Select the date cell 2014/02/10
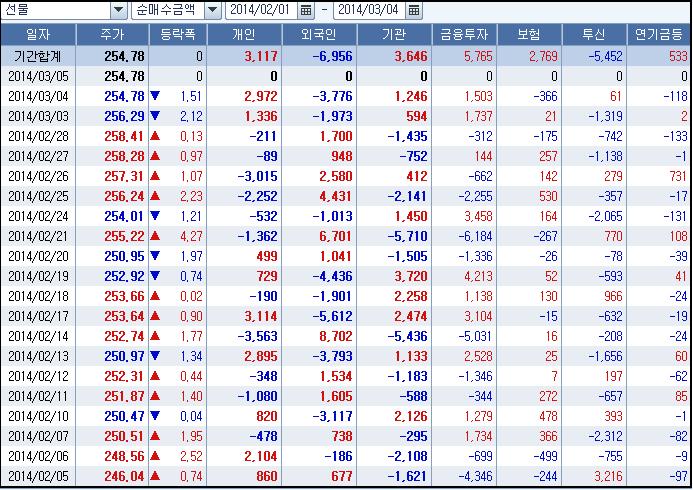 coord(38,416)
